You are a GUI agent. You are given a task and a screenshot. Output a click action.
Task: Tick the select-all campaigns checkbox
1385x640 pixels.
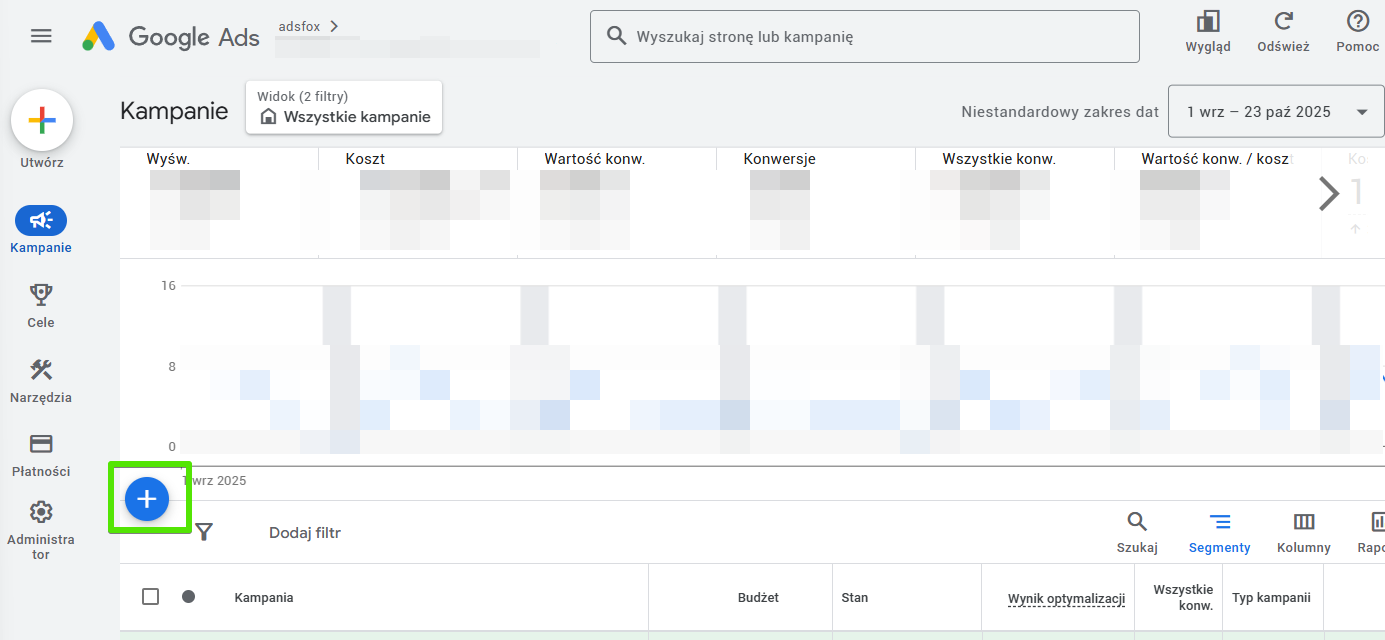150,597
